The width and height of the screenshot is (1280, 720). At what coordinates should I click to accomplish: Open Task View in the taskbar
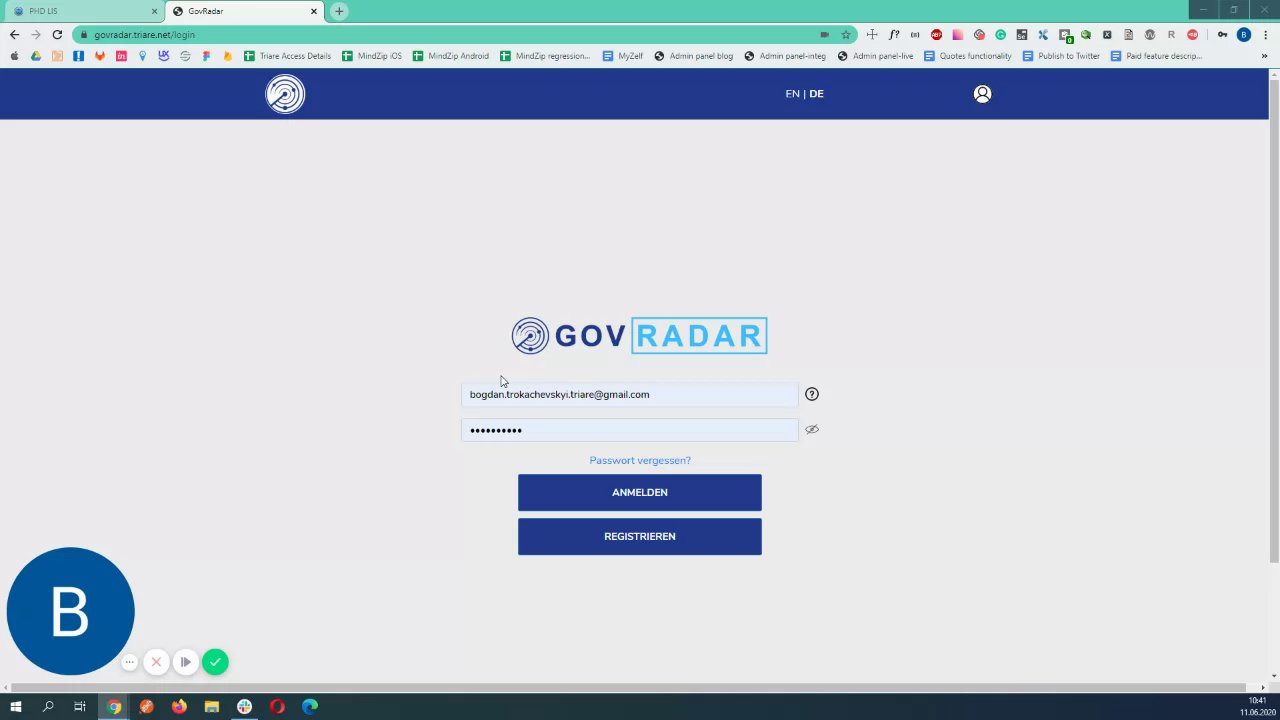[80, 707]
